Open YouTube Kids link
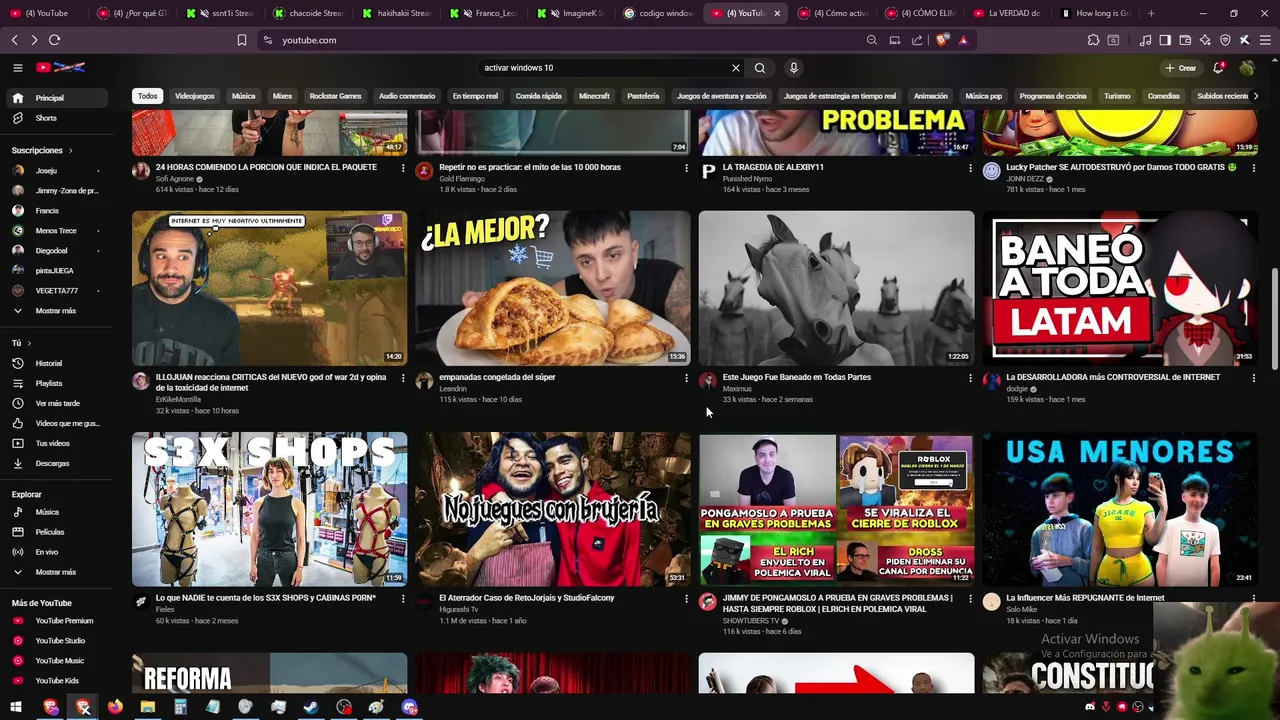1280x720 pixels. [59, 681]
